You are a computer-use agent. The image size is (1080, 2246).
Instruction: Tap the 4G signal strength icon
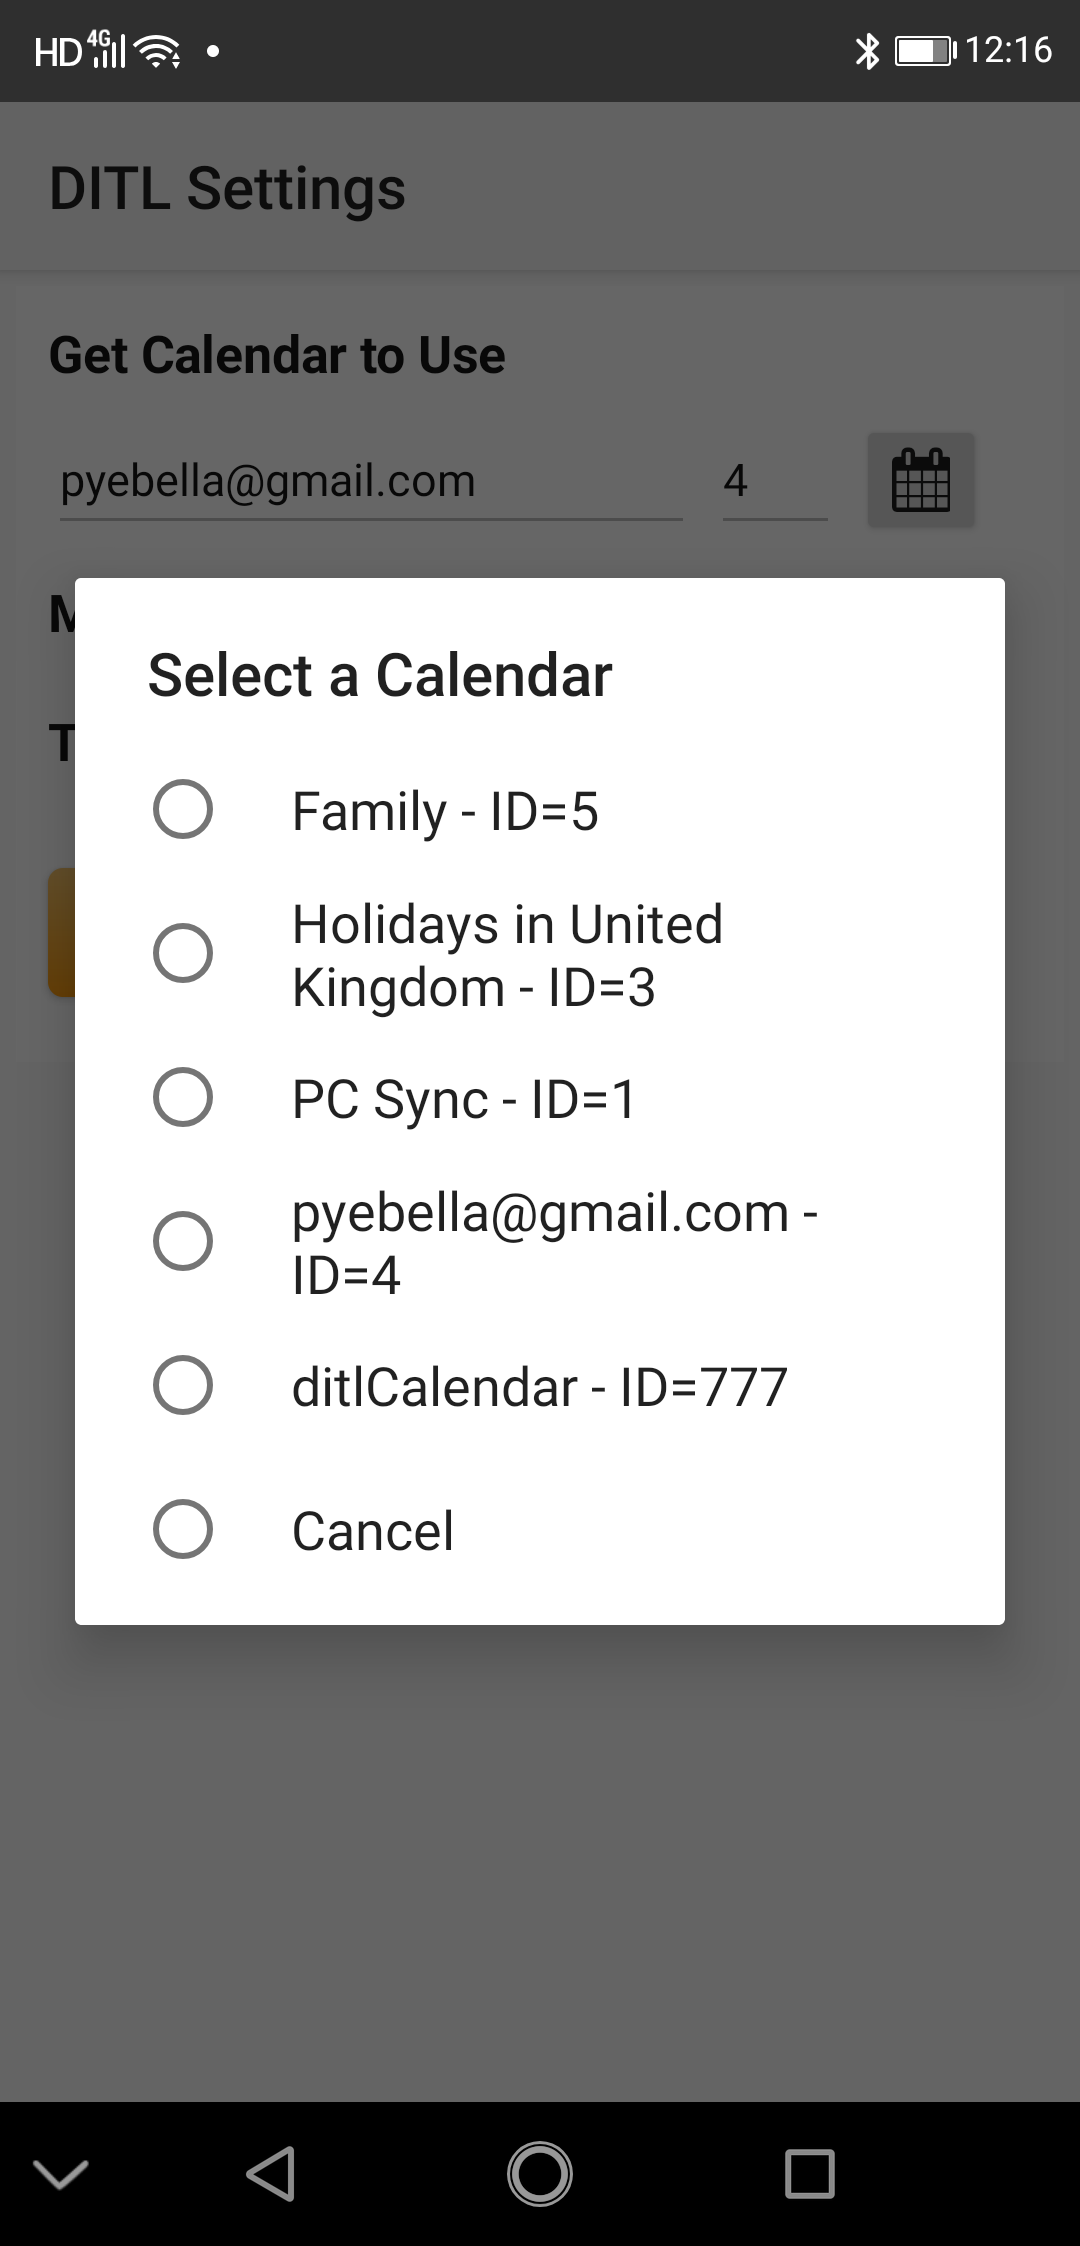(x=107, y=48)
